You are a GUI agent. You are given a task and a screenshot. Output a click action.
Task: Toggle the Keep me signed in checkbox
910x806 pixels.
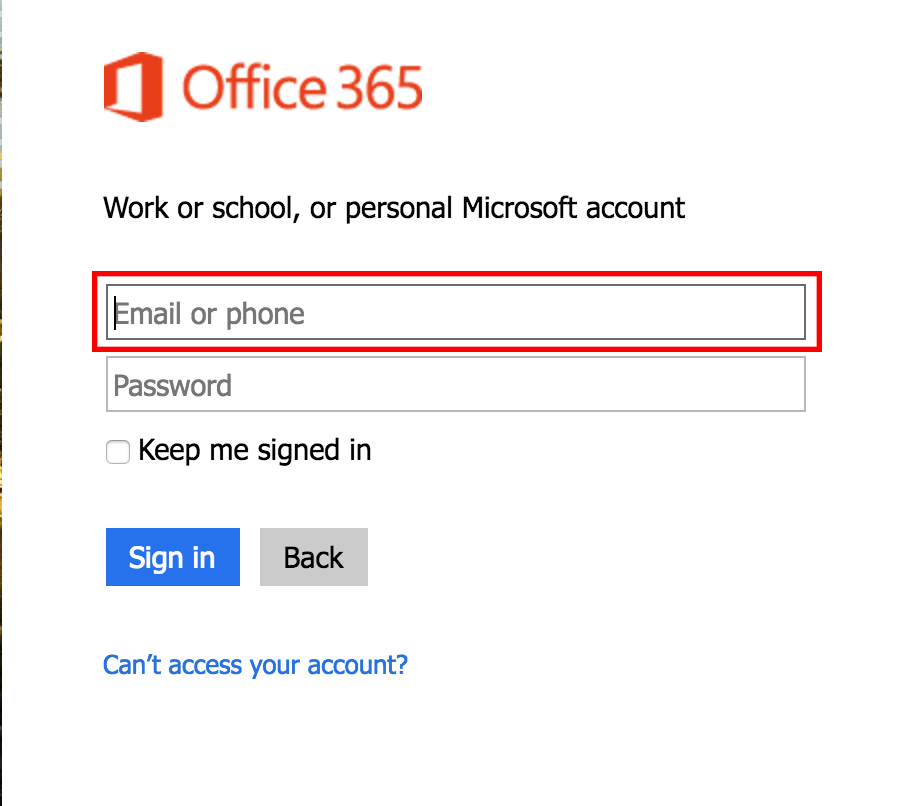[x=118, y=453]
